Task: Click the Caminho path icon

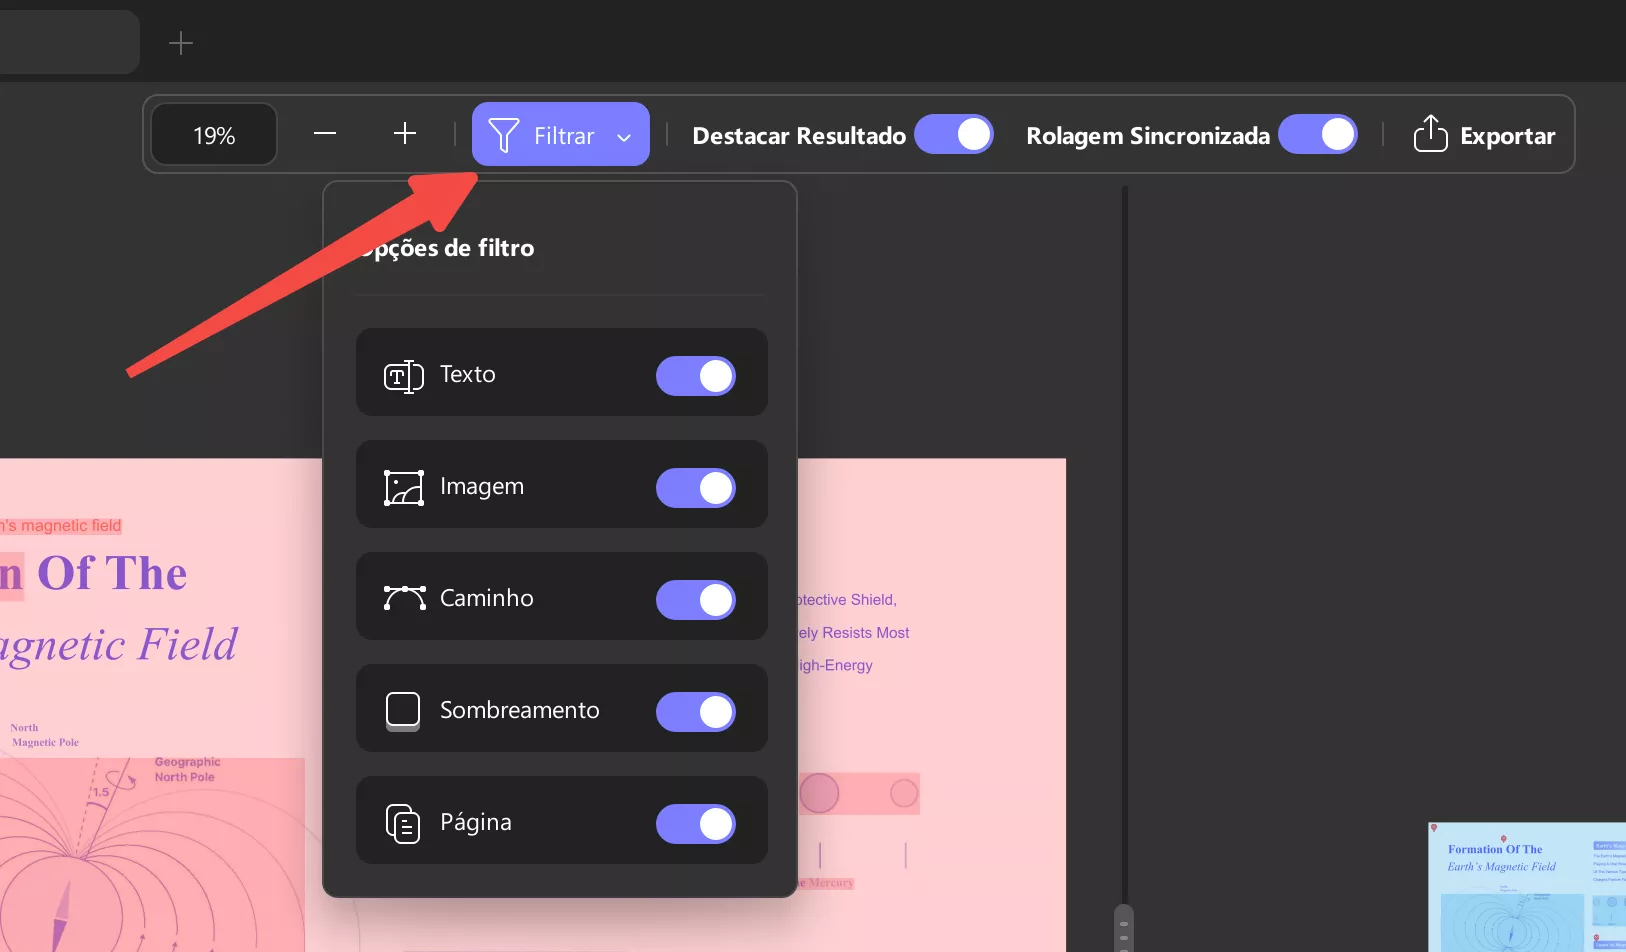Action: [x=404, y=598]
